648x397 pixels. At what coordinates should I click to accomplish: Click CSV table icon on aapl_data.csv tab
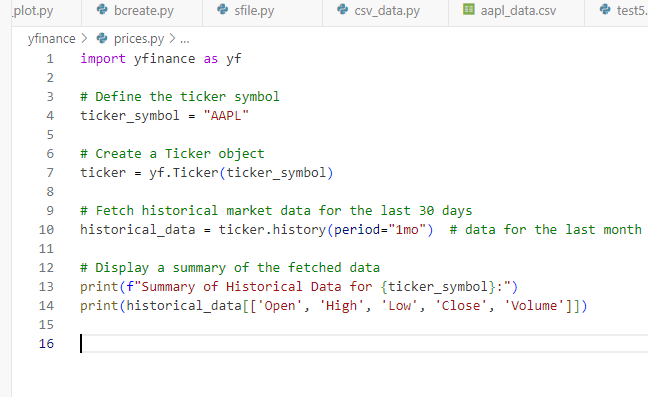coord(469,9)
